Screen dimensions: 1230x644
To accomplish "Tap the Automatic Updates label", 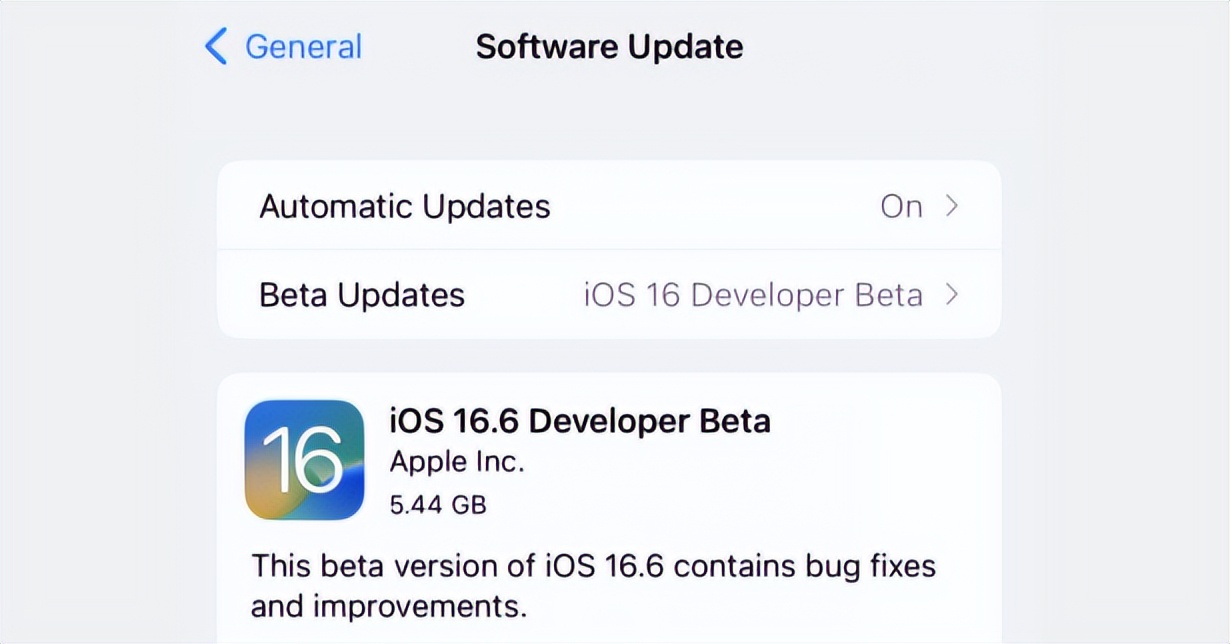I will (404, 206).
